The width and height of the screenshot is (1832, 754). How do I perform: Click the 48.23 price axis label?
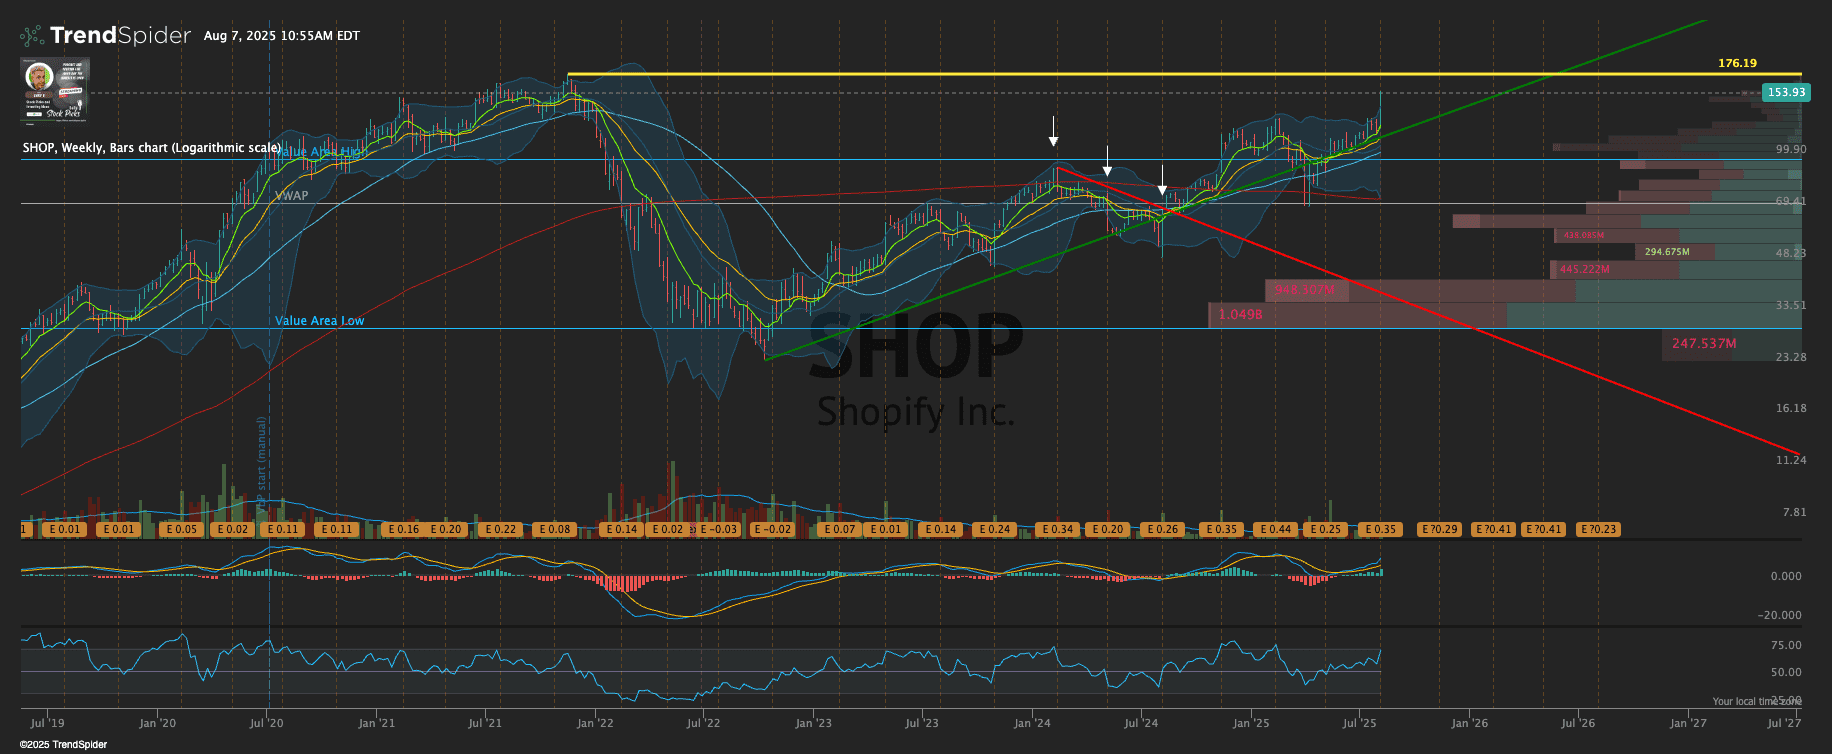point(1791,253)
